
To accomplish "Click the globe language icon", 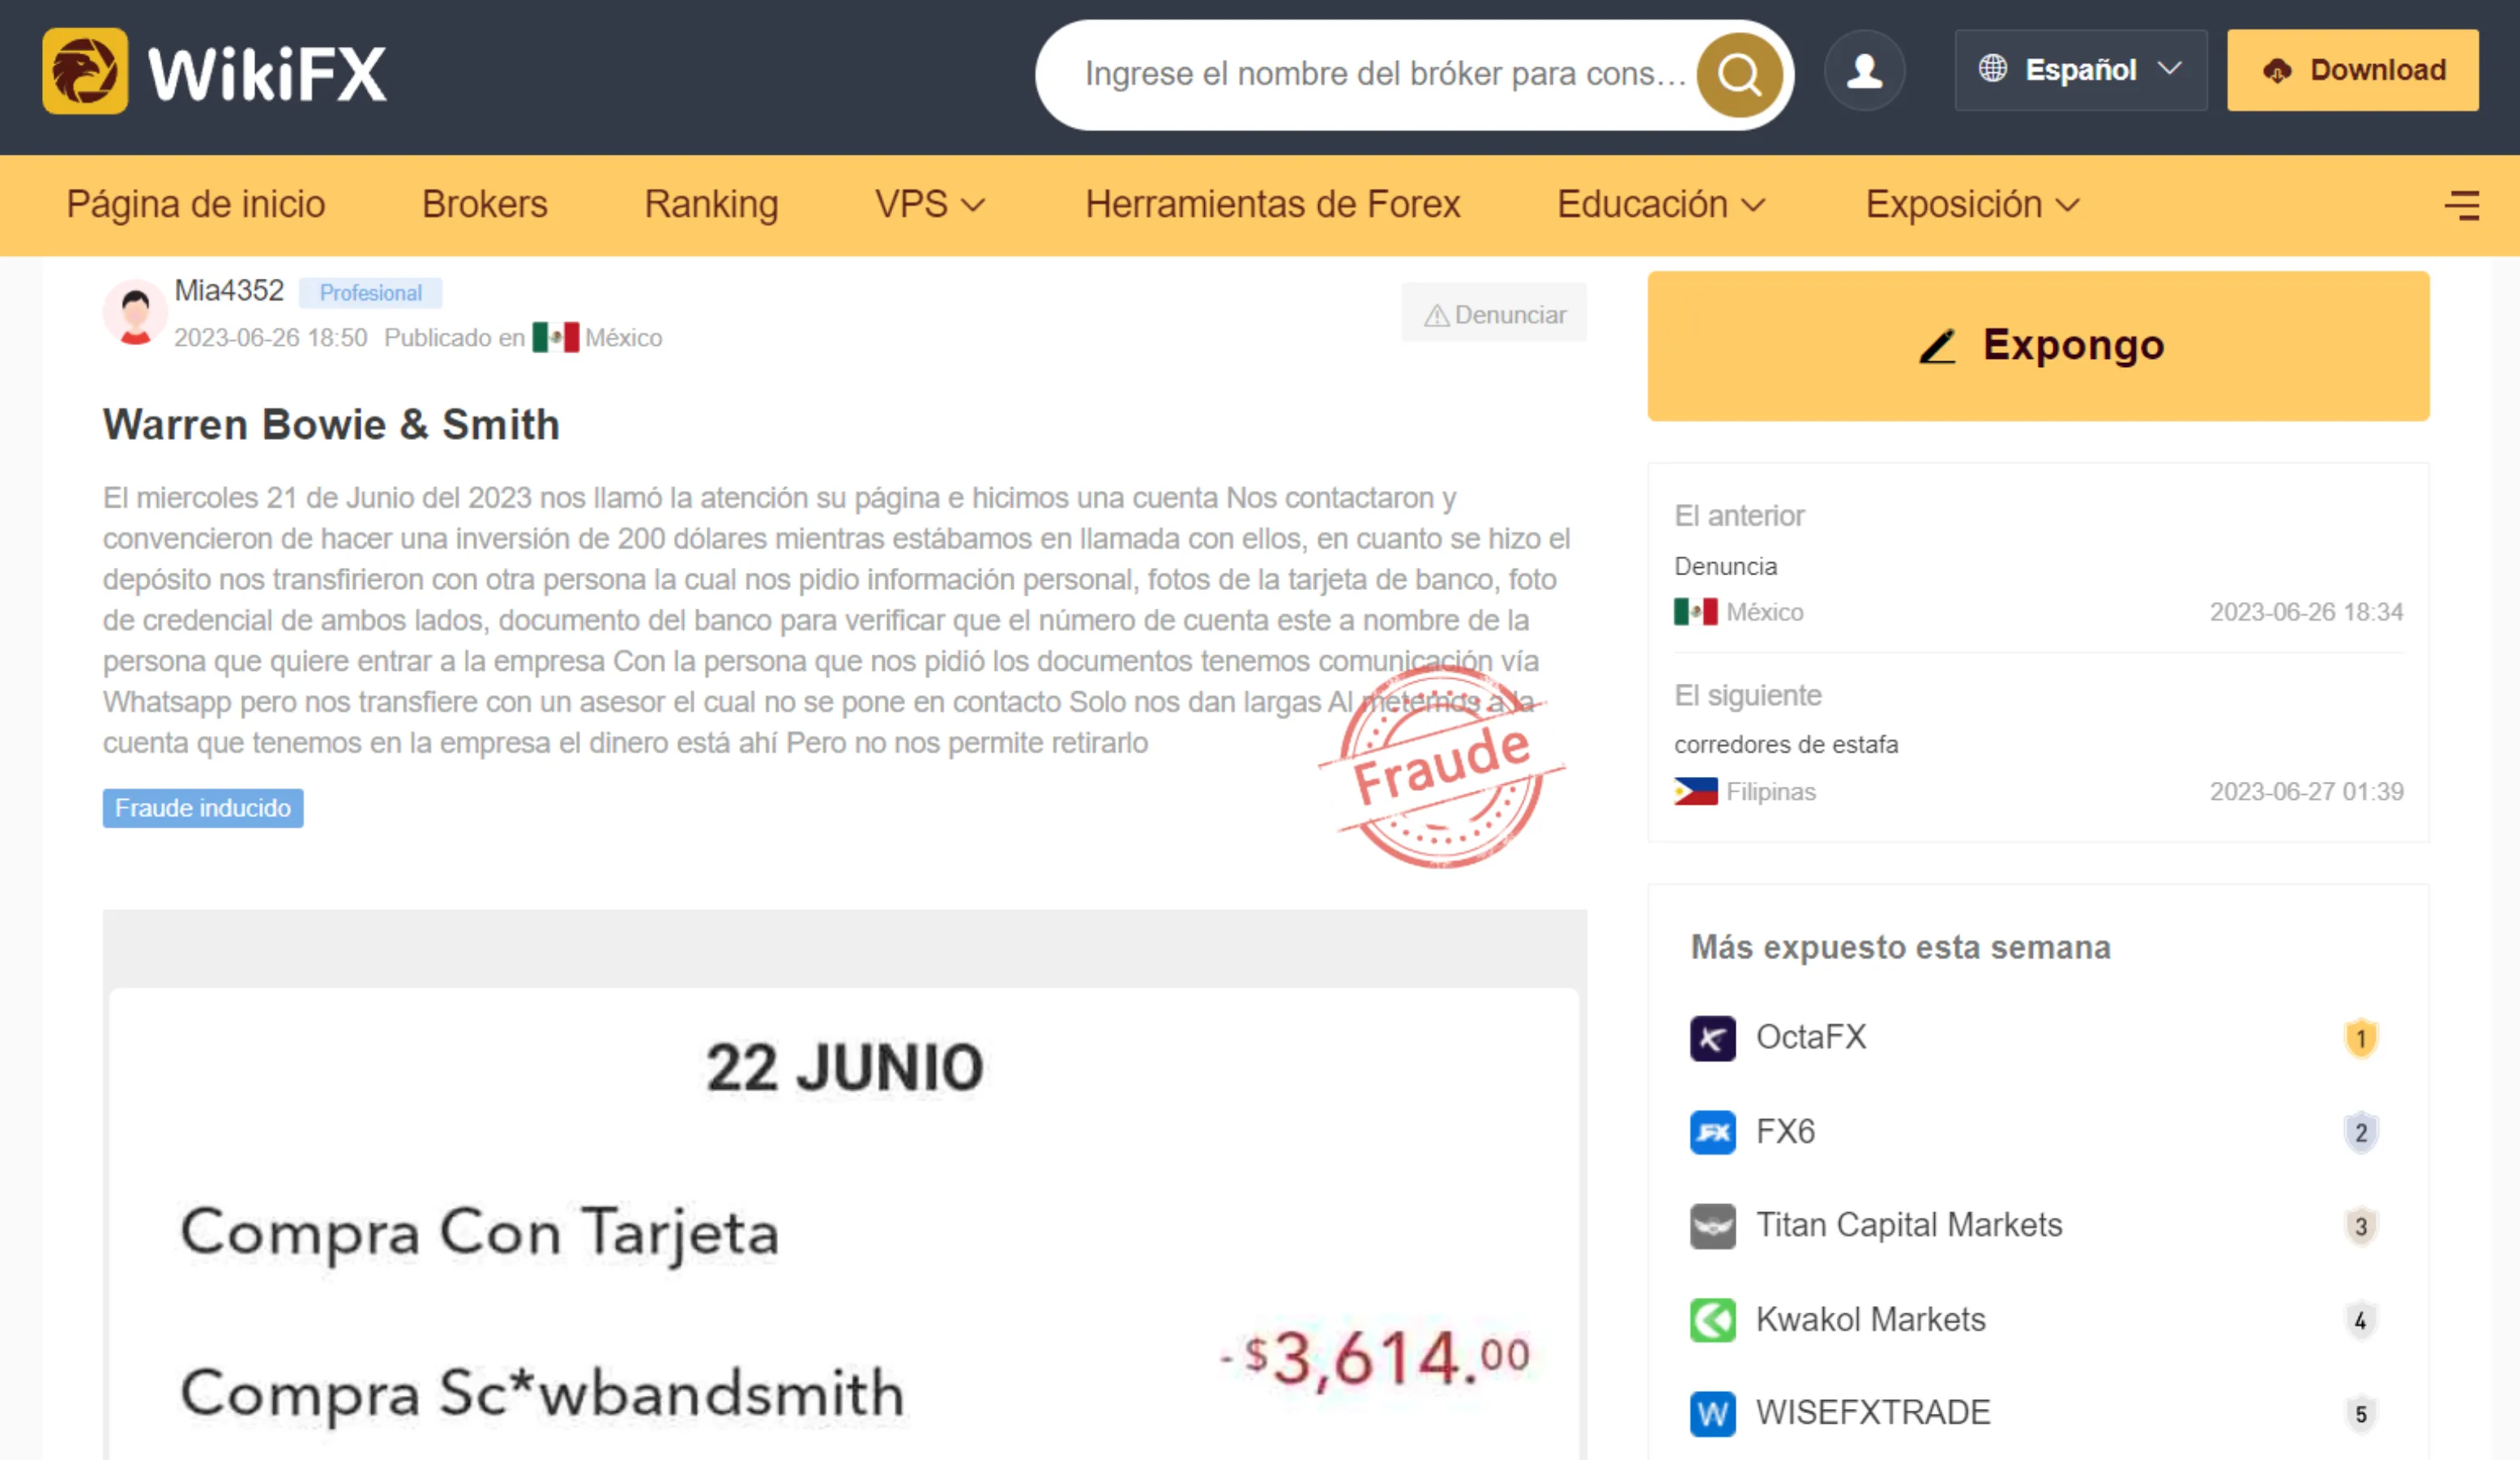I will tap(1992, 68).
